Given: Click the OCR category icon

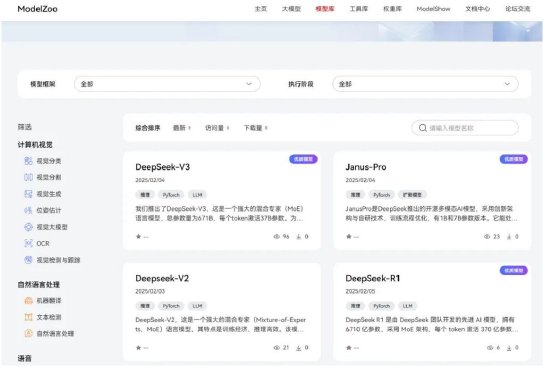Looking at the screenshot, I should pos(28,243).
